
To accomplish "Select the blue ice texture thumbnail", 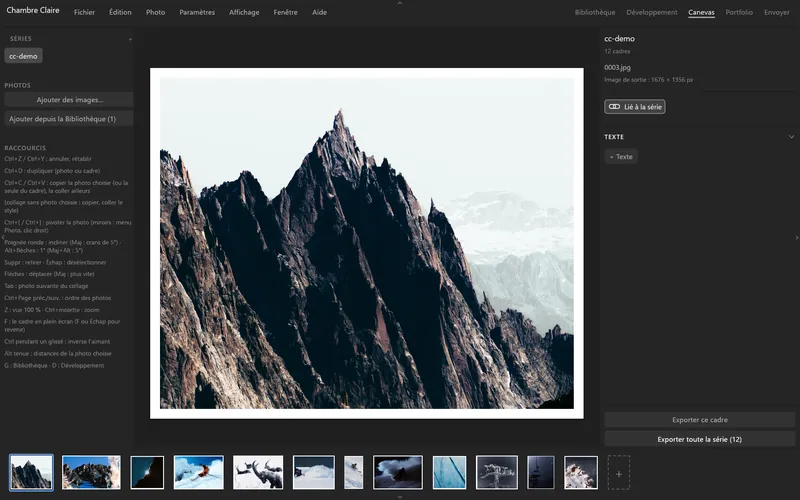I will [449, 472].
